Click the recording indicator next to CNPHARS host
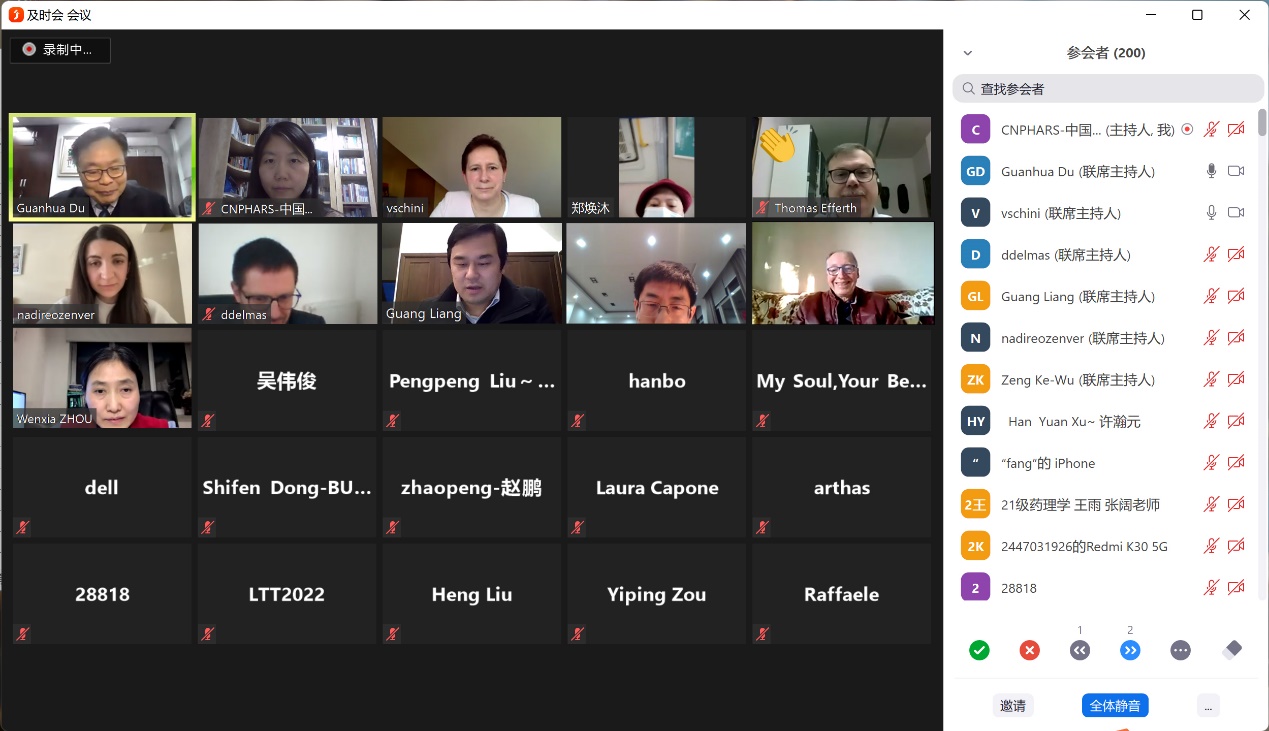Viewport: 1269px width, 731px height. 1187,129
